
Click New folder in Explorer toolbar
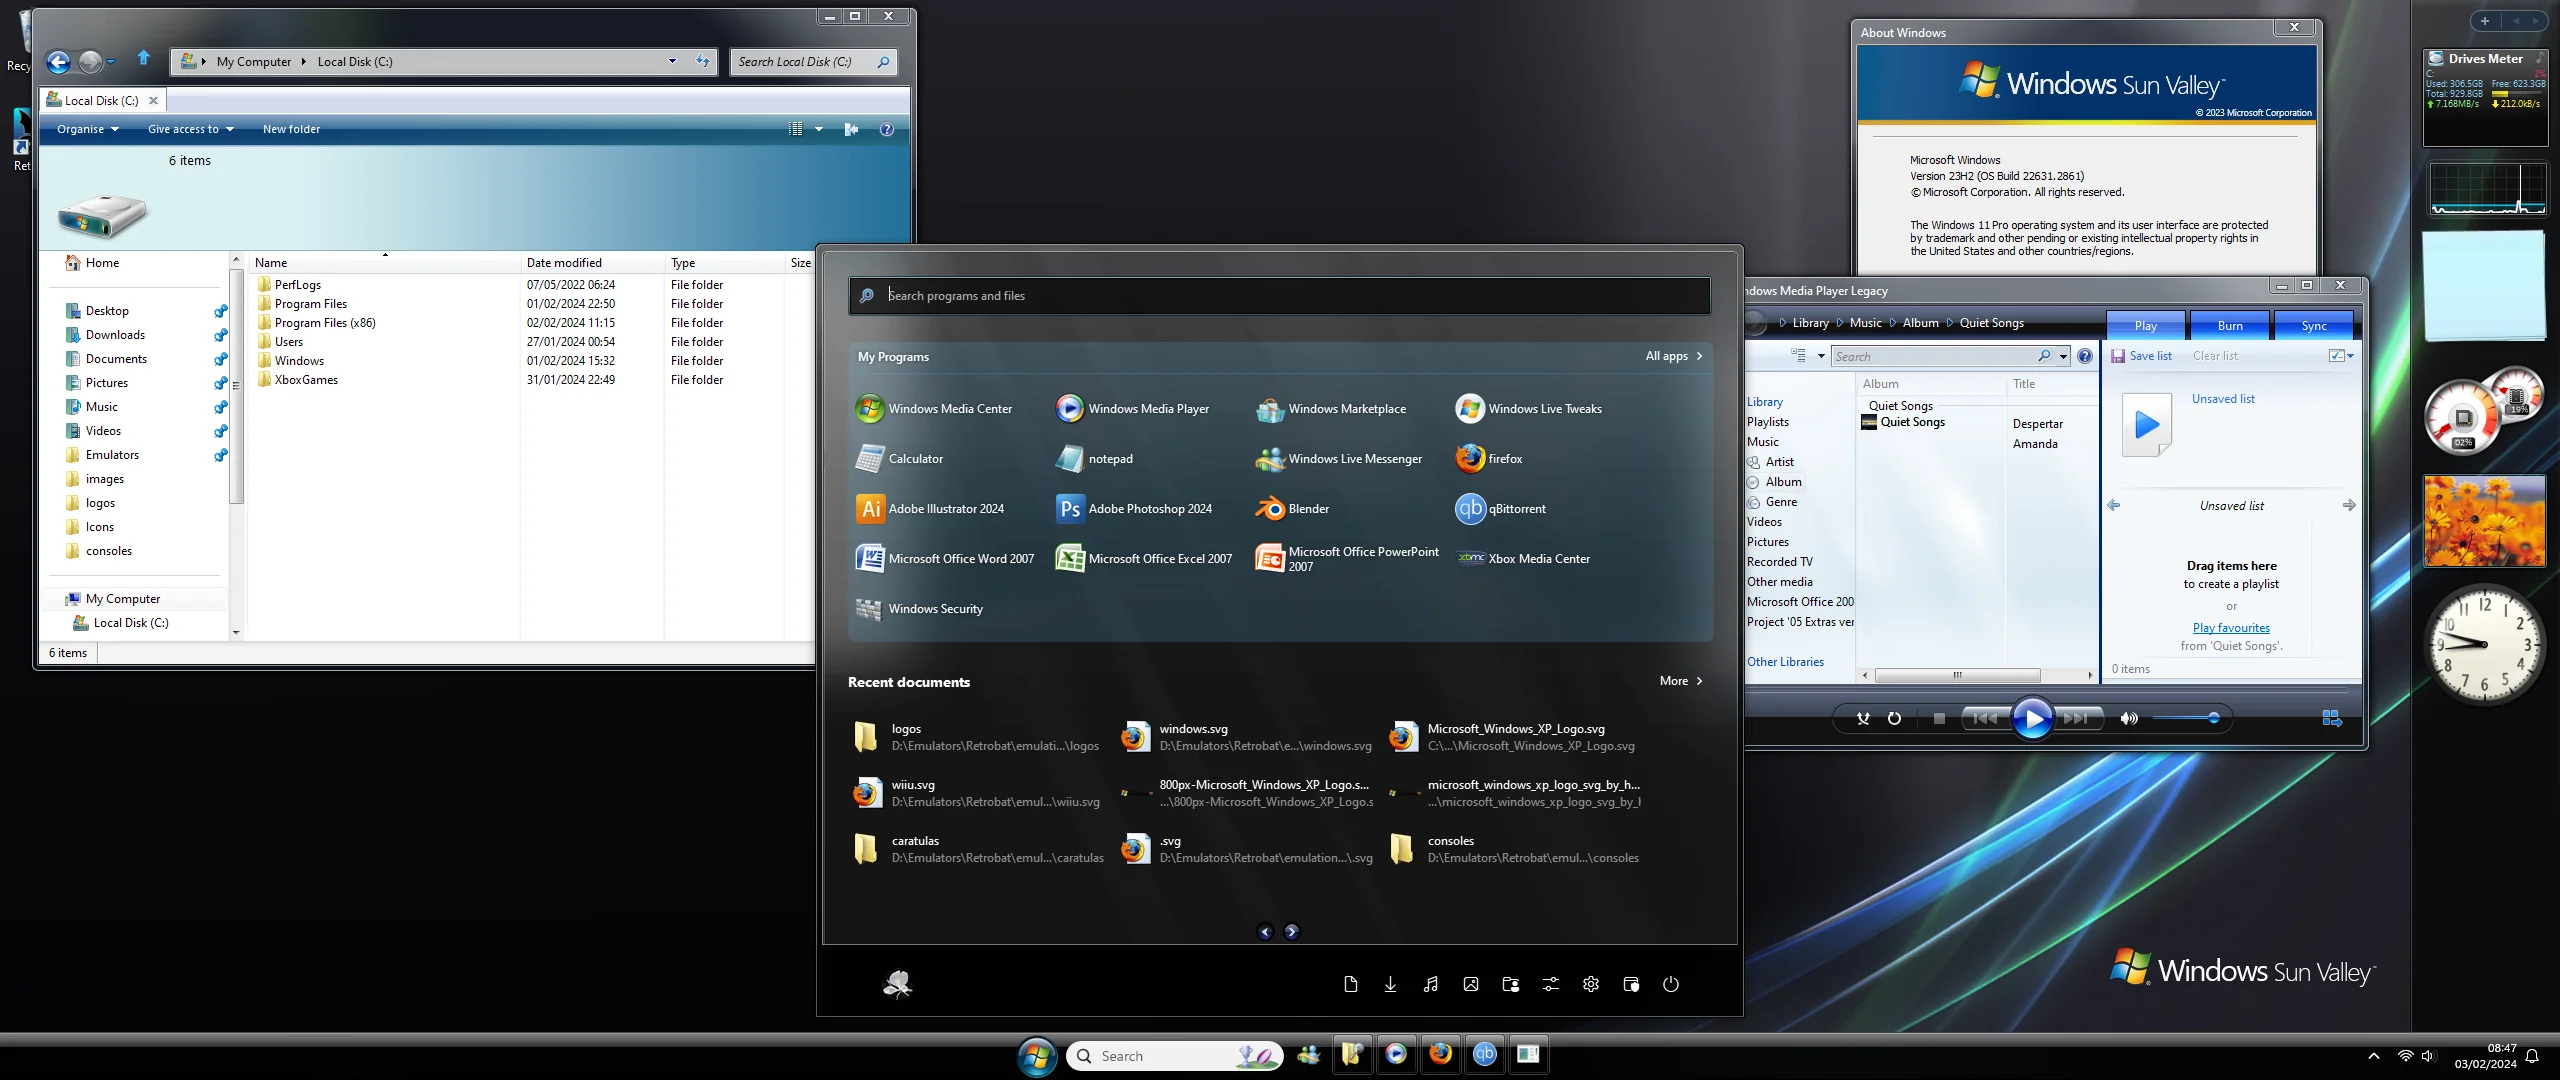point(291,129)
